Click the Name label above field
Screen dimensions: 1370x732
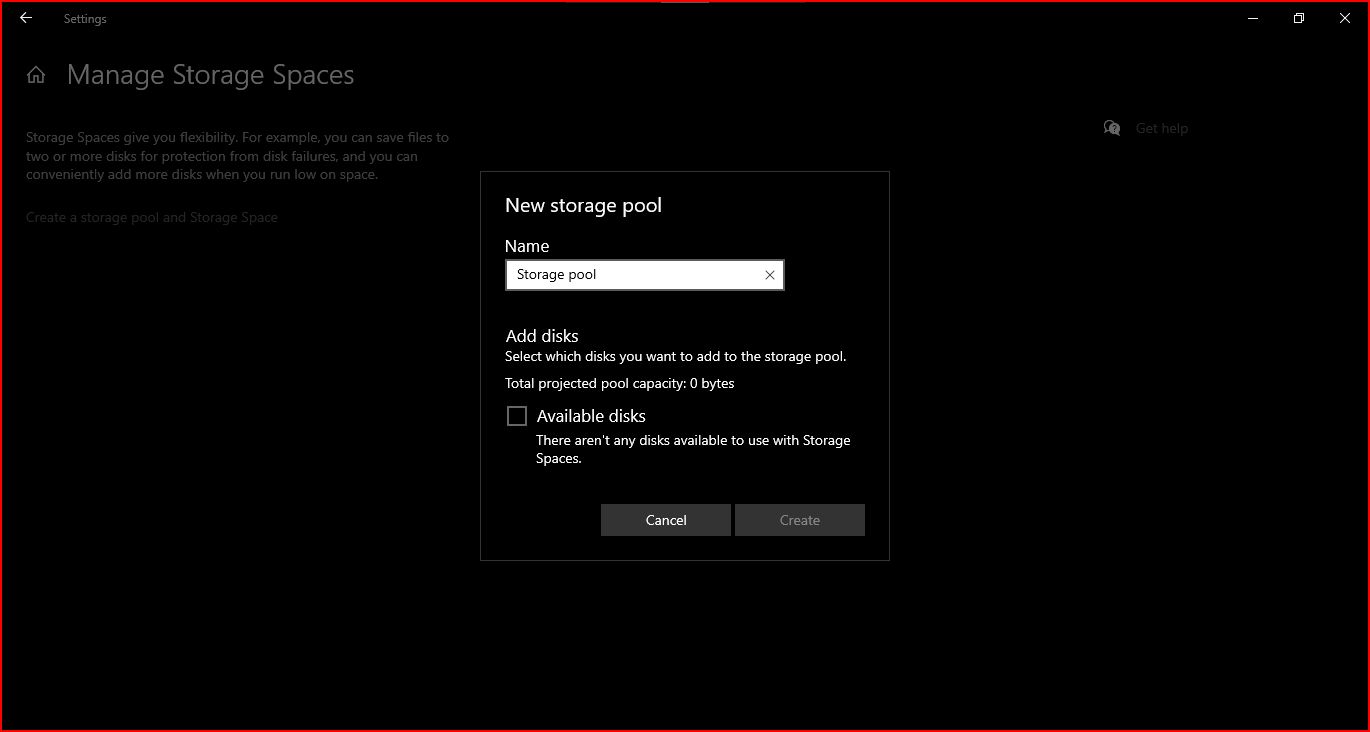coord(527,246)
